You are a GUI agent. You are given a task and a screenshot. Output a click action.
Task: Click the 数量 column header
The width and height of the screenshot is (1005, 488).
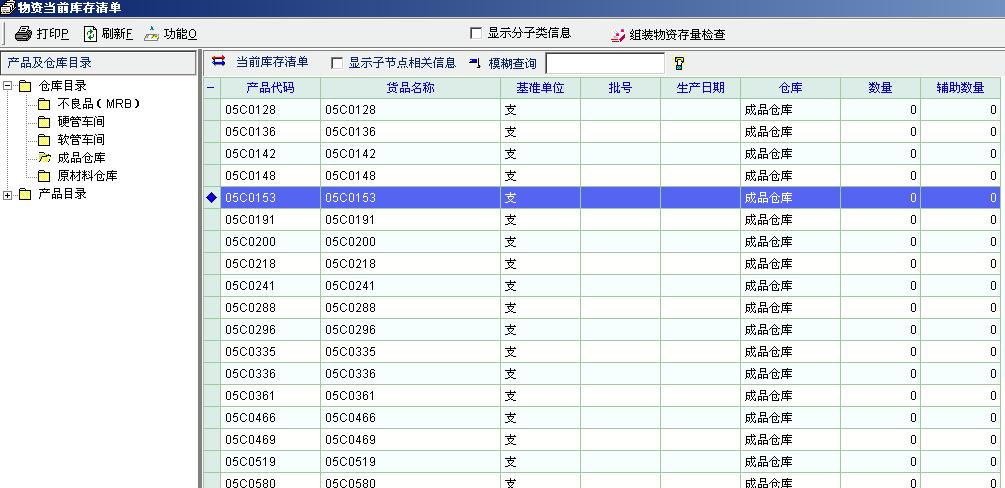point(880,88)
